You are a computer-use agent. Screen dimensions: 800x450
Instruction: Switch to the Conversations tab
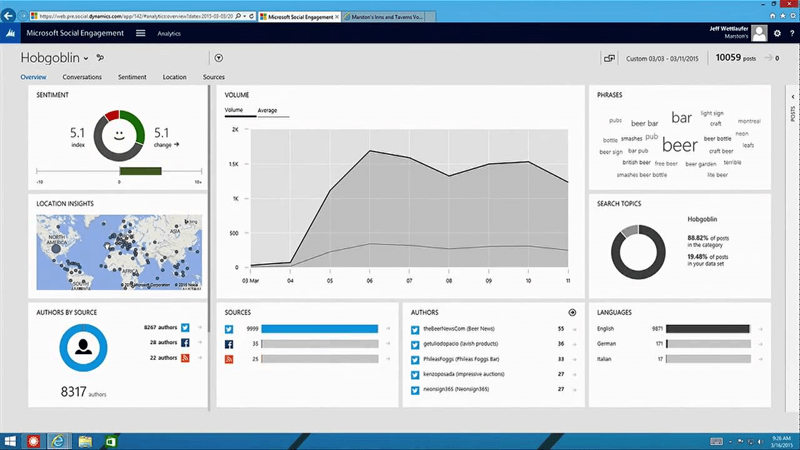82,77
